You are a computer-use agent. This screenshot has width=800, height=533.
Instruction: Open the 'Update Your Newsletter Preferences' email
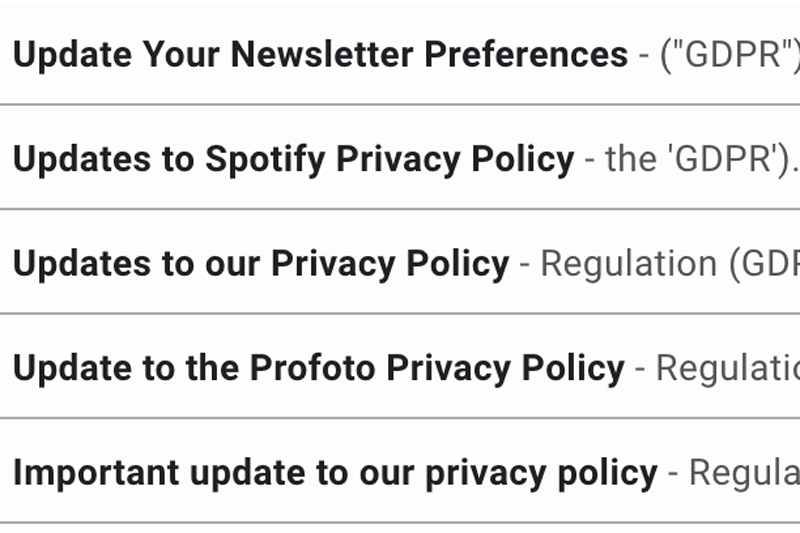coord(320,54)
